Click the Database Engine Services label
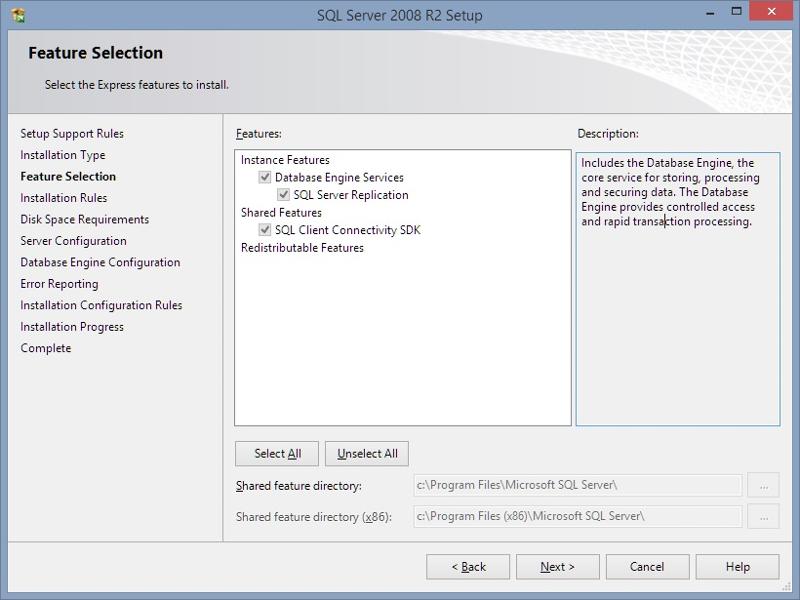Viewport: 800px width, 600px height. [x=339, y=178]
